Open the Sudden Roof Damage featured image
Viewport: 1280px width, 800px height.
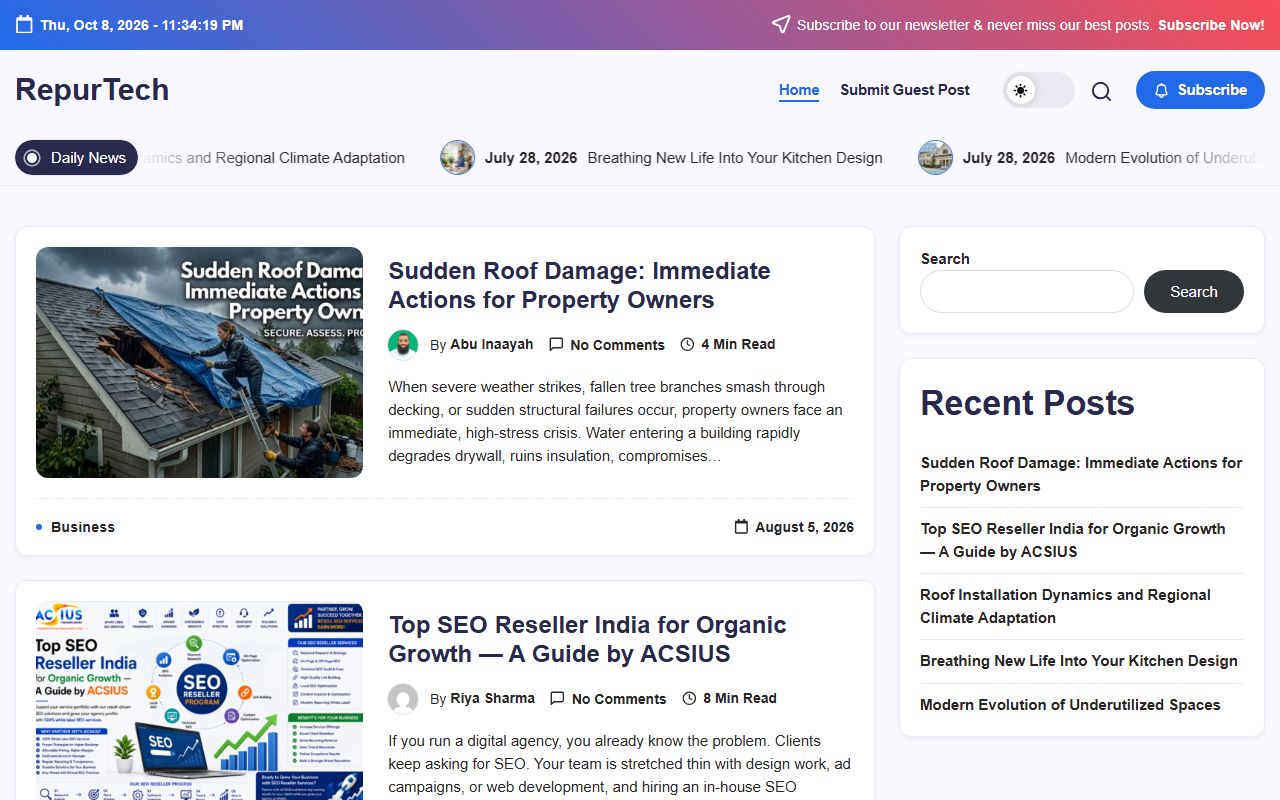tap(199, 362)
